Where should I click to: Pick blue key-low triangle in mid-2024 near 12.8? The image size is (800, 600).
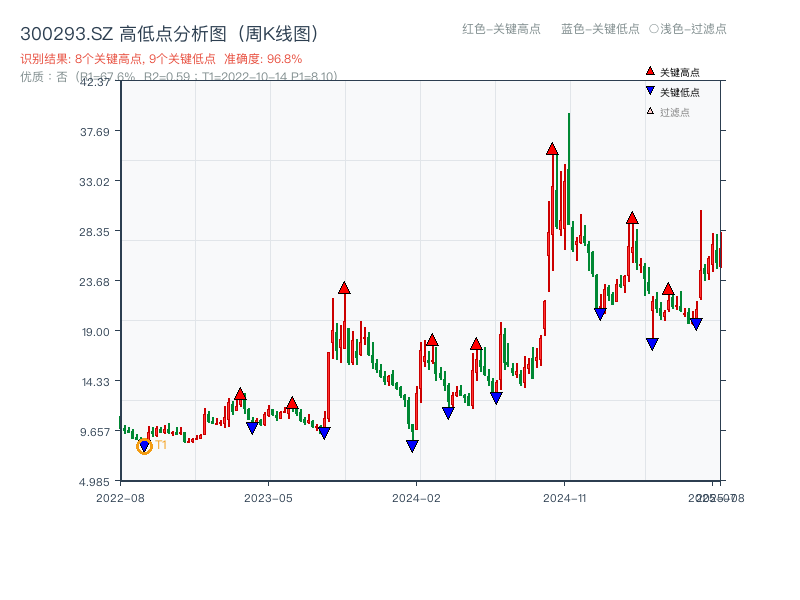click(x=496, y=398)
